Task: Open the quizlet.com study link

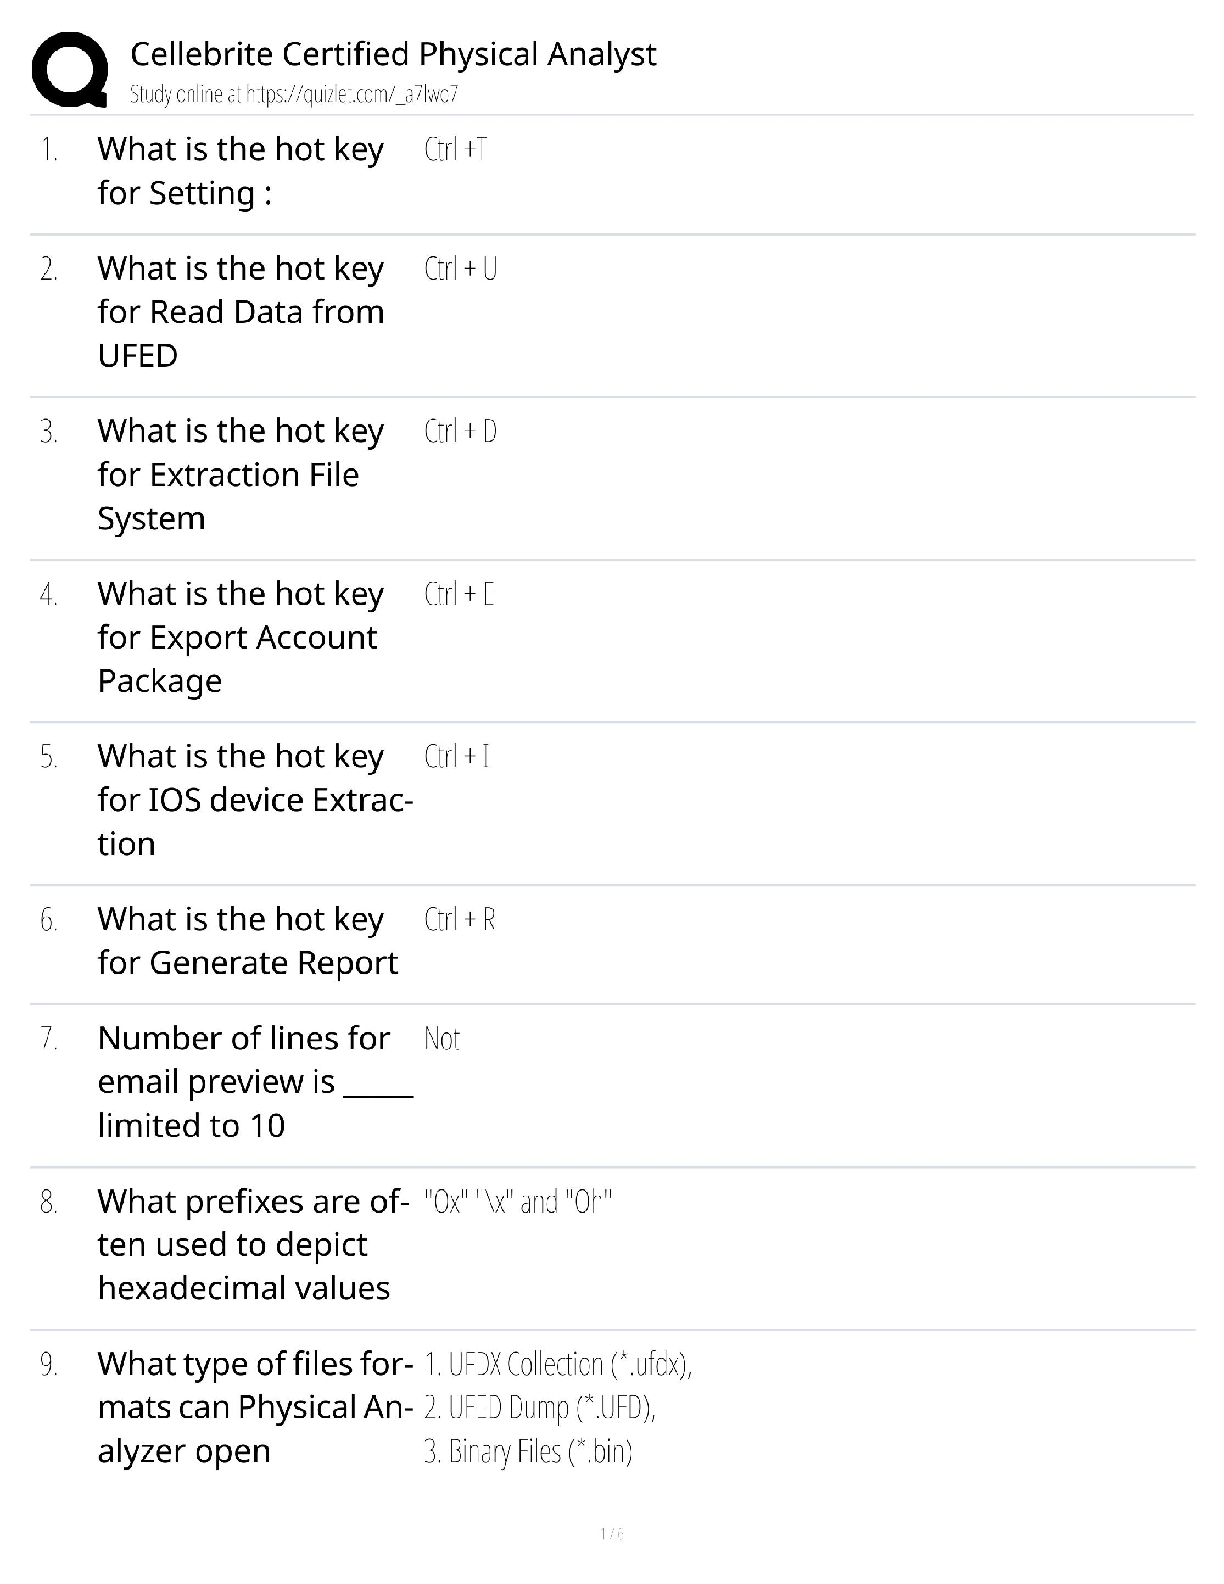Action: [x=294, y=95]
